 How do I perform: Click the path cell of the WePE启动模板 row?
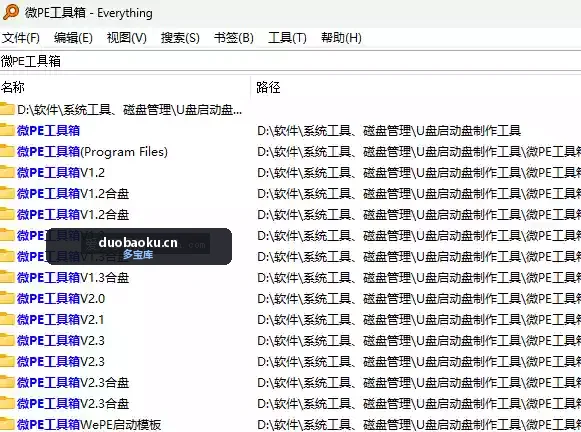[x=419, y=425]
